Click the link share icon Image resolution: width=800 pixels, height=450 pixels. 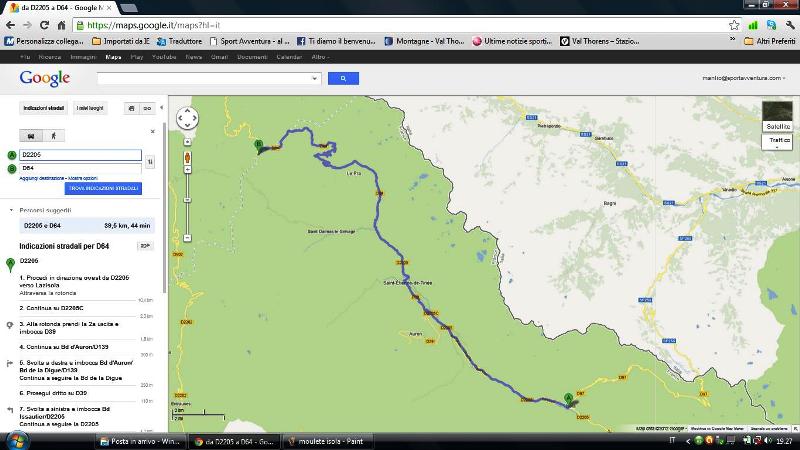click(x=147, y=108)
